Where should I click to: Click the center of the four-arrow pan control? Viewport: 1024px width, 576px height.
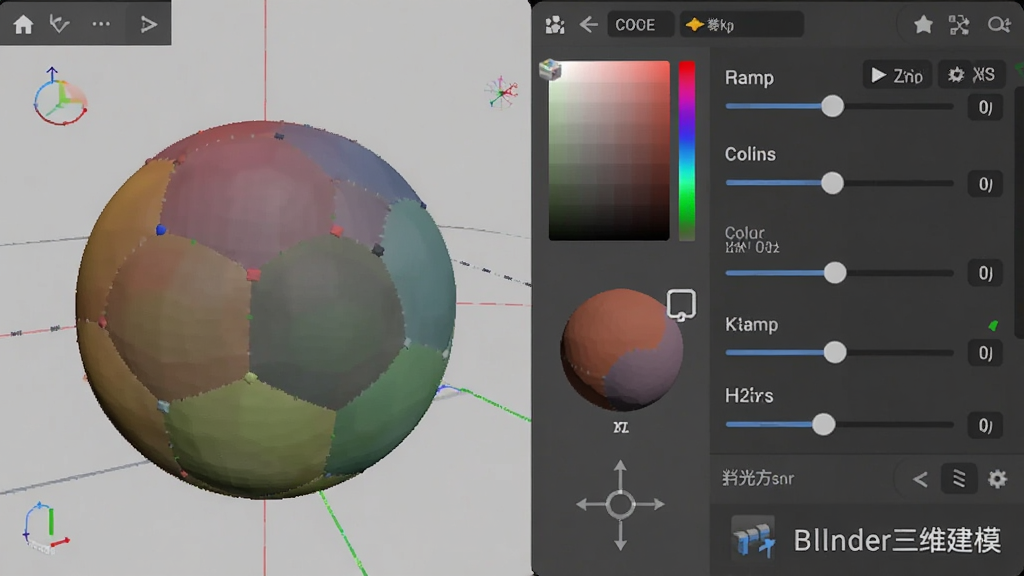[620, 504]
